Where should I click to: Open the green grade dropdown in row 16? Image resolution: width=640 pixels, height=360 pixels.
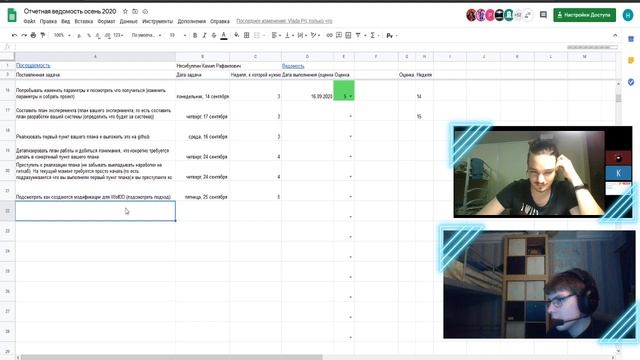(x=351, y=96)
